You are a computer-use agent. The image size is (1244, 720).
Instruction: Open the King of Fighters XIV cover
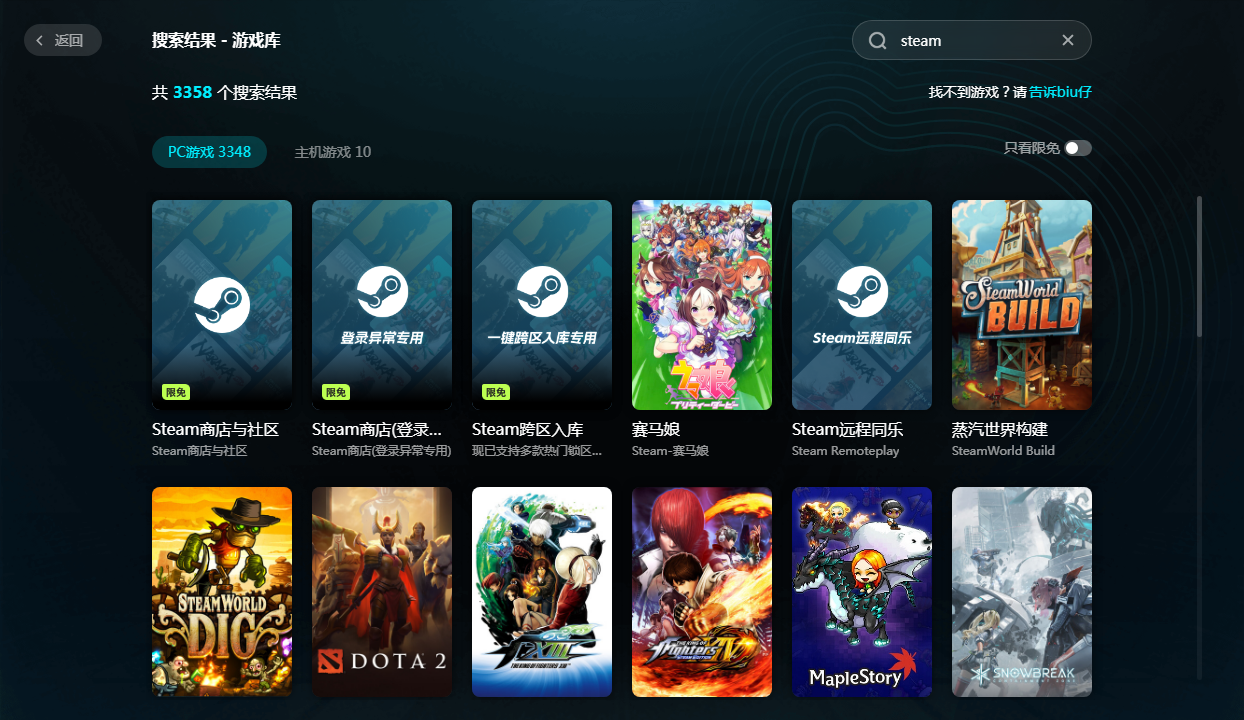(702, 592)
